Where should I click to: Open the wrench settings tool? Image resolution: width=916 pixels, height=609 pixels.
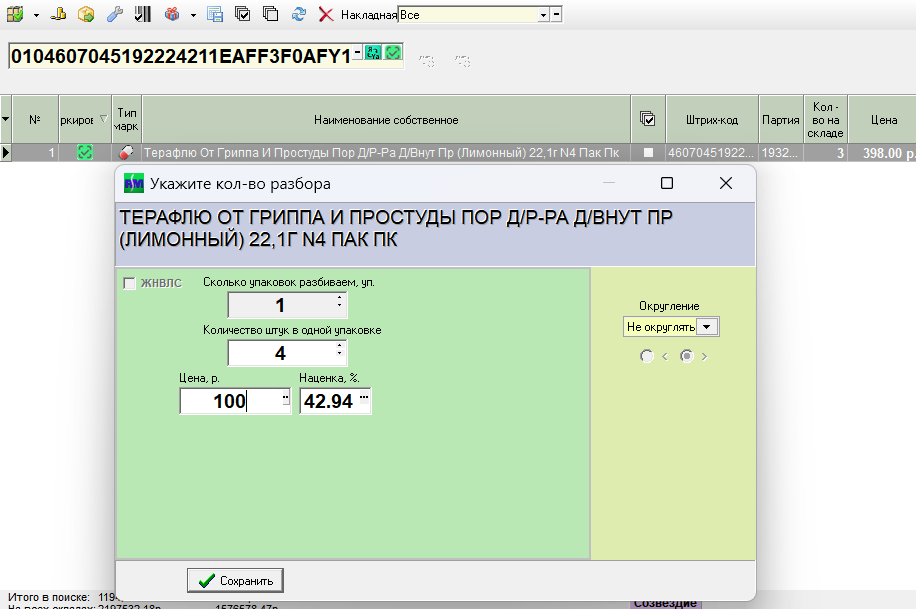(114, 14)
